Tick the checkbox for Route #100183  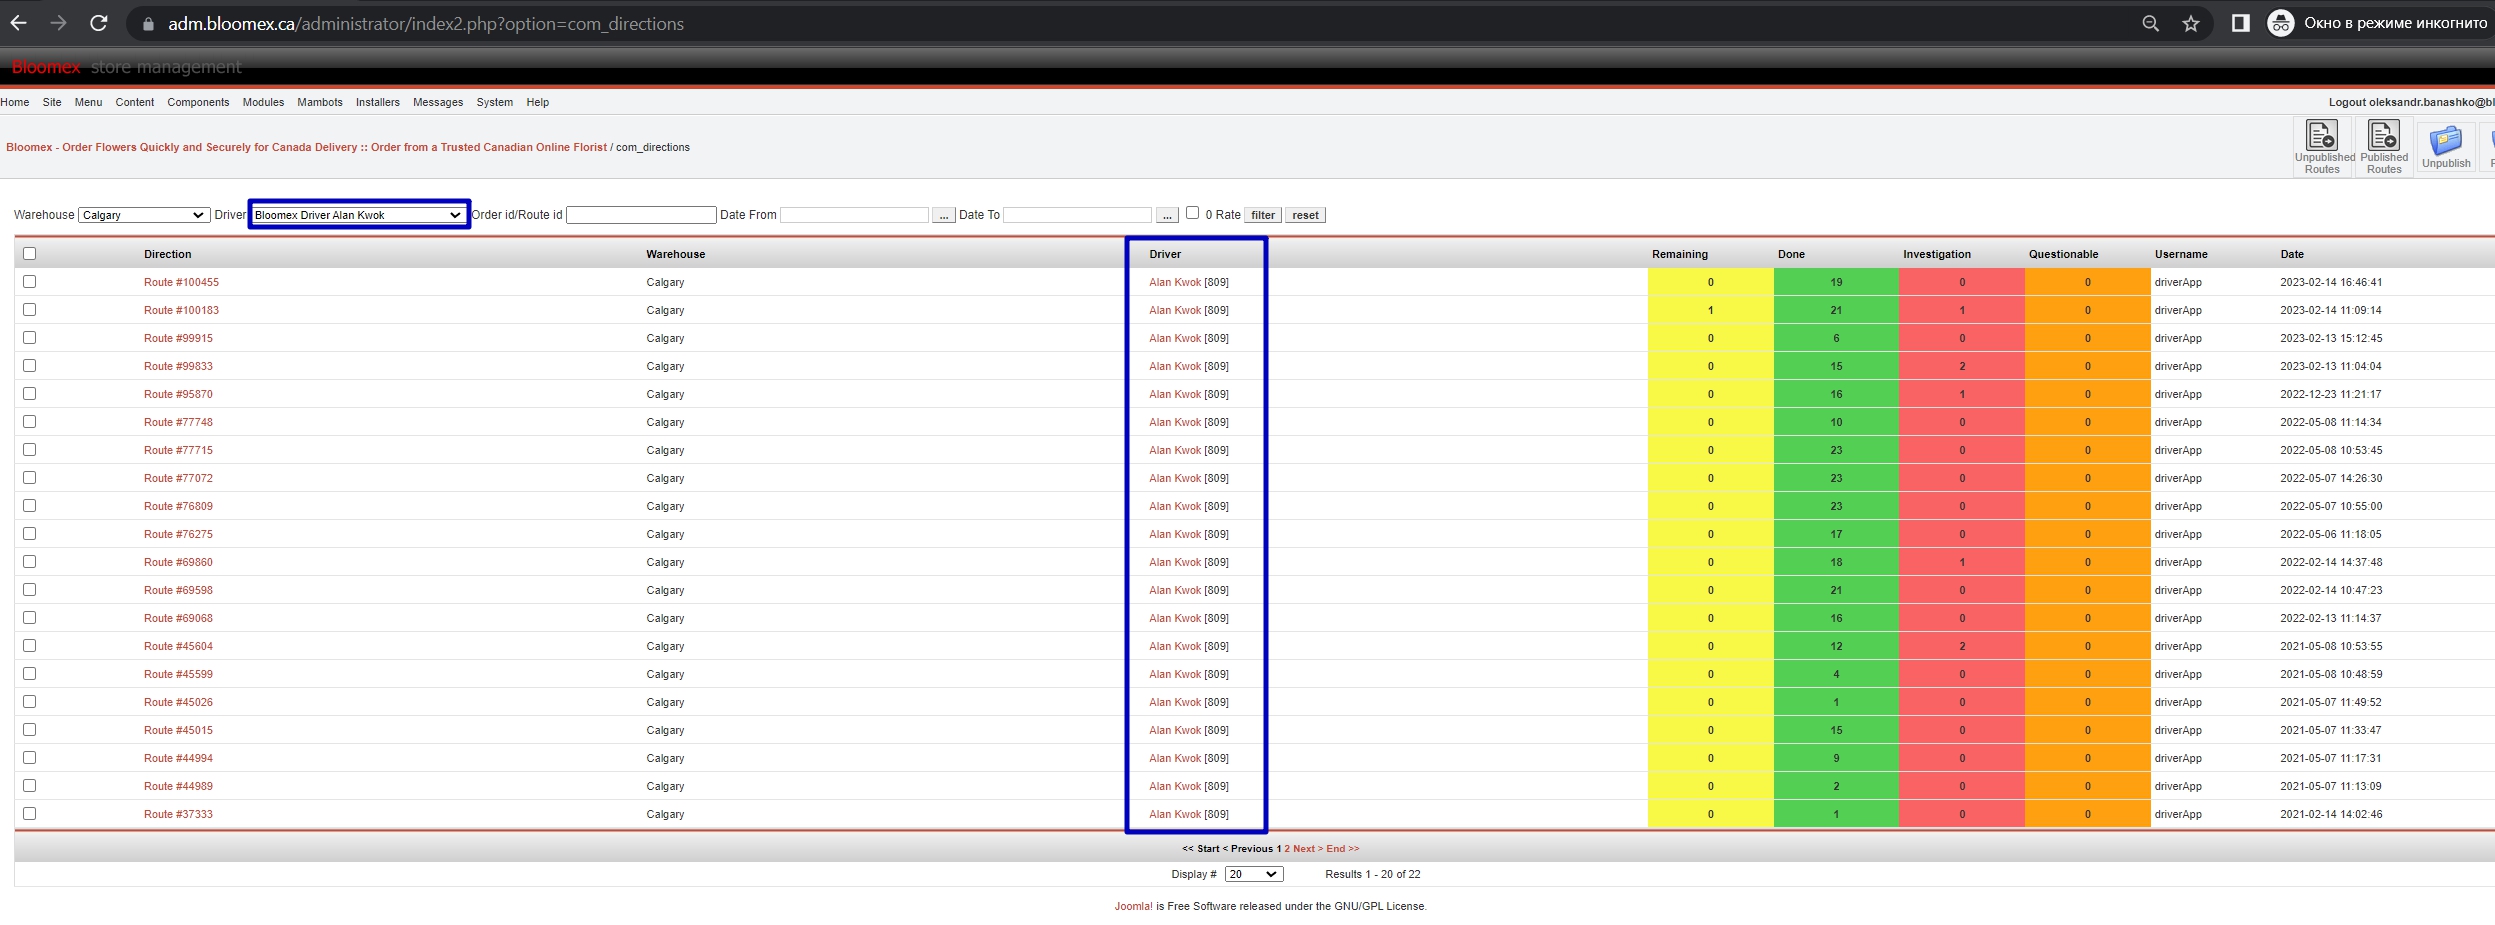click(29, 309)
